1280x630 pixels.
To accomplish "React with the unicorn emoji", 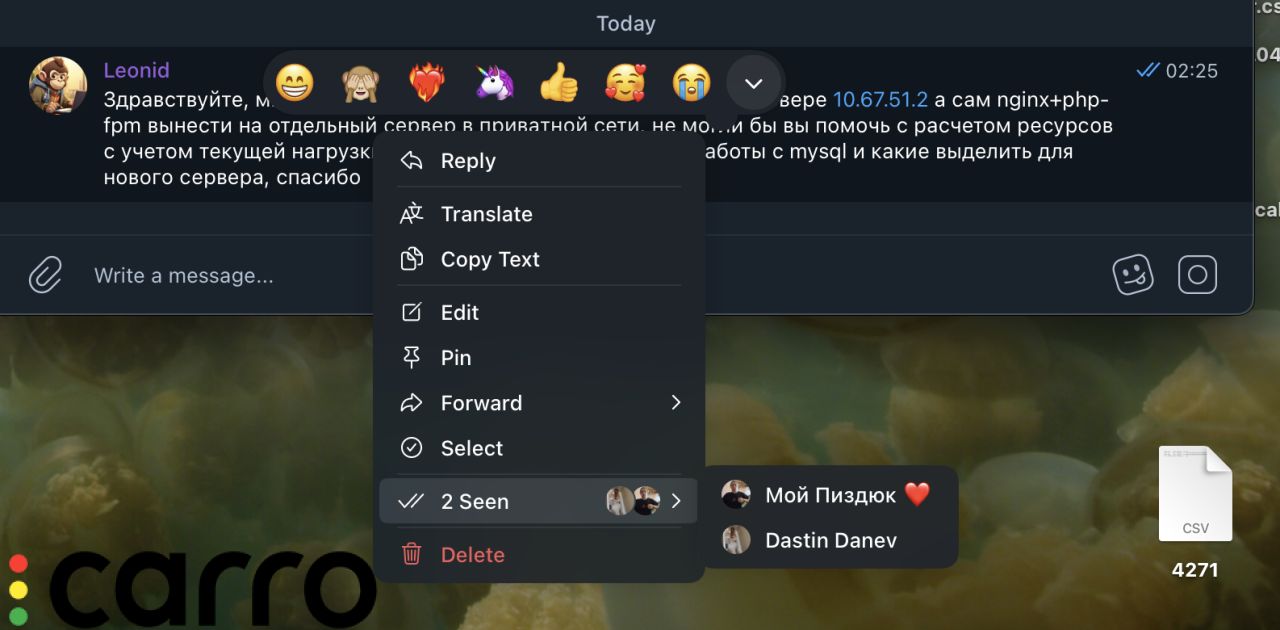I will 493,82.
